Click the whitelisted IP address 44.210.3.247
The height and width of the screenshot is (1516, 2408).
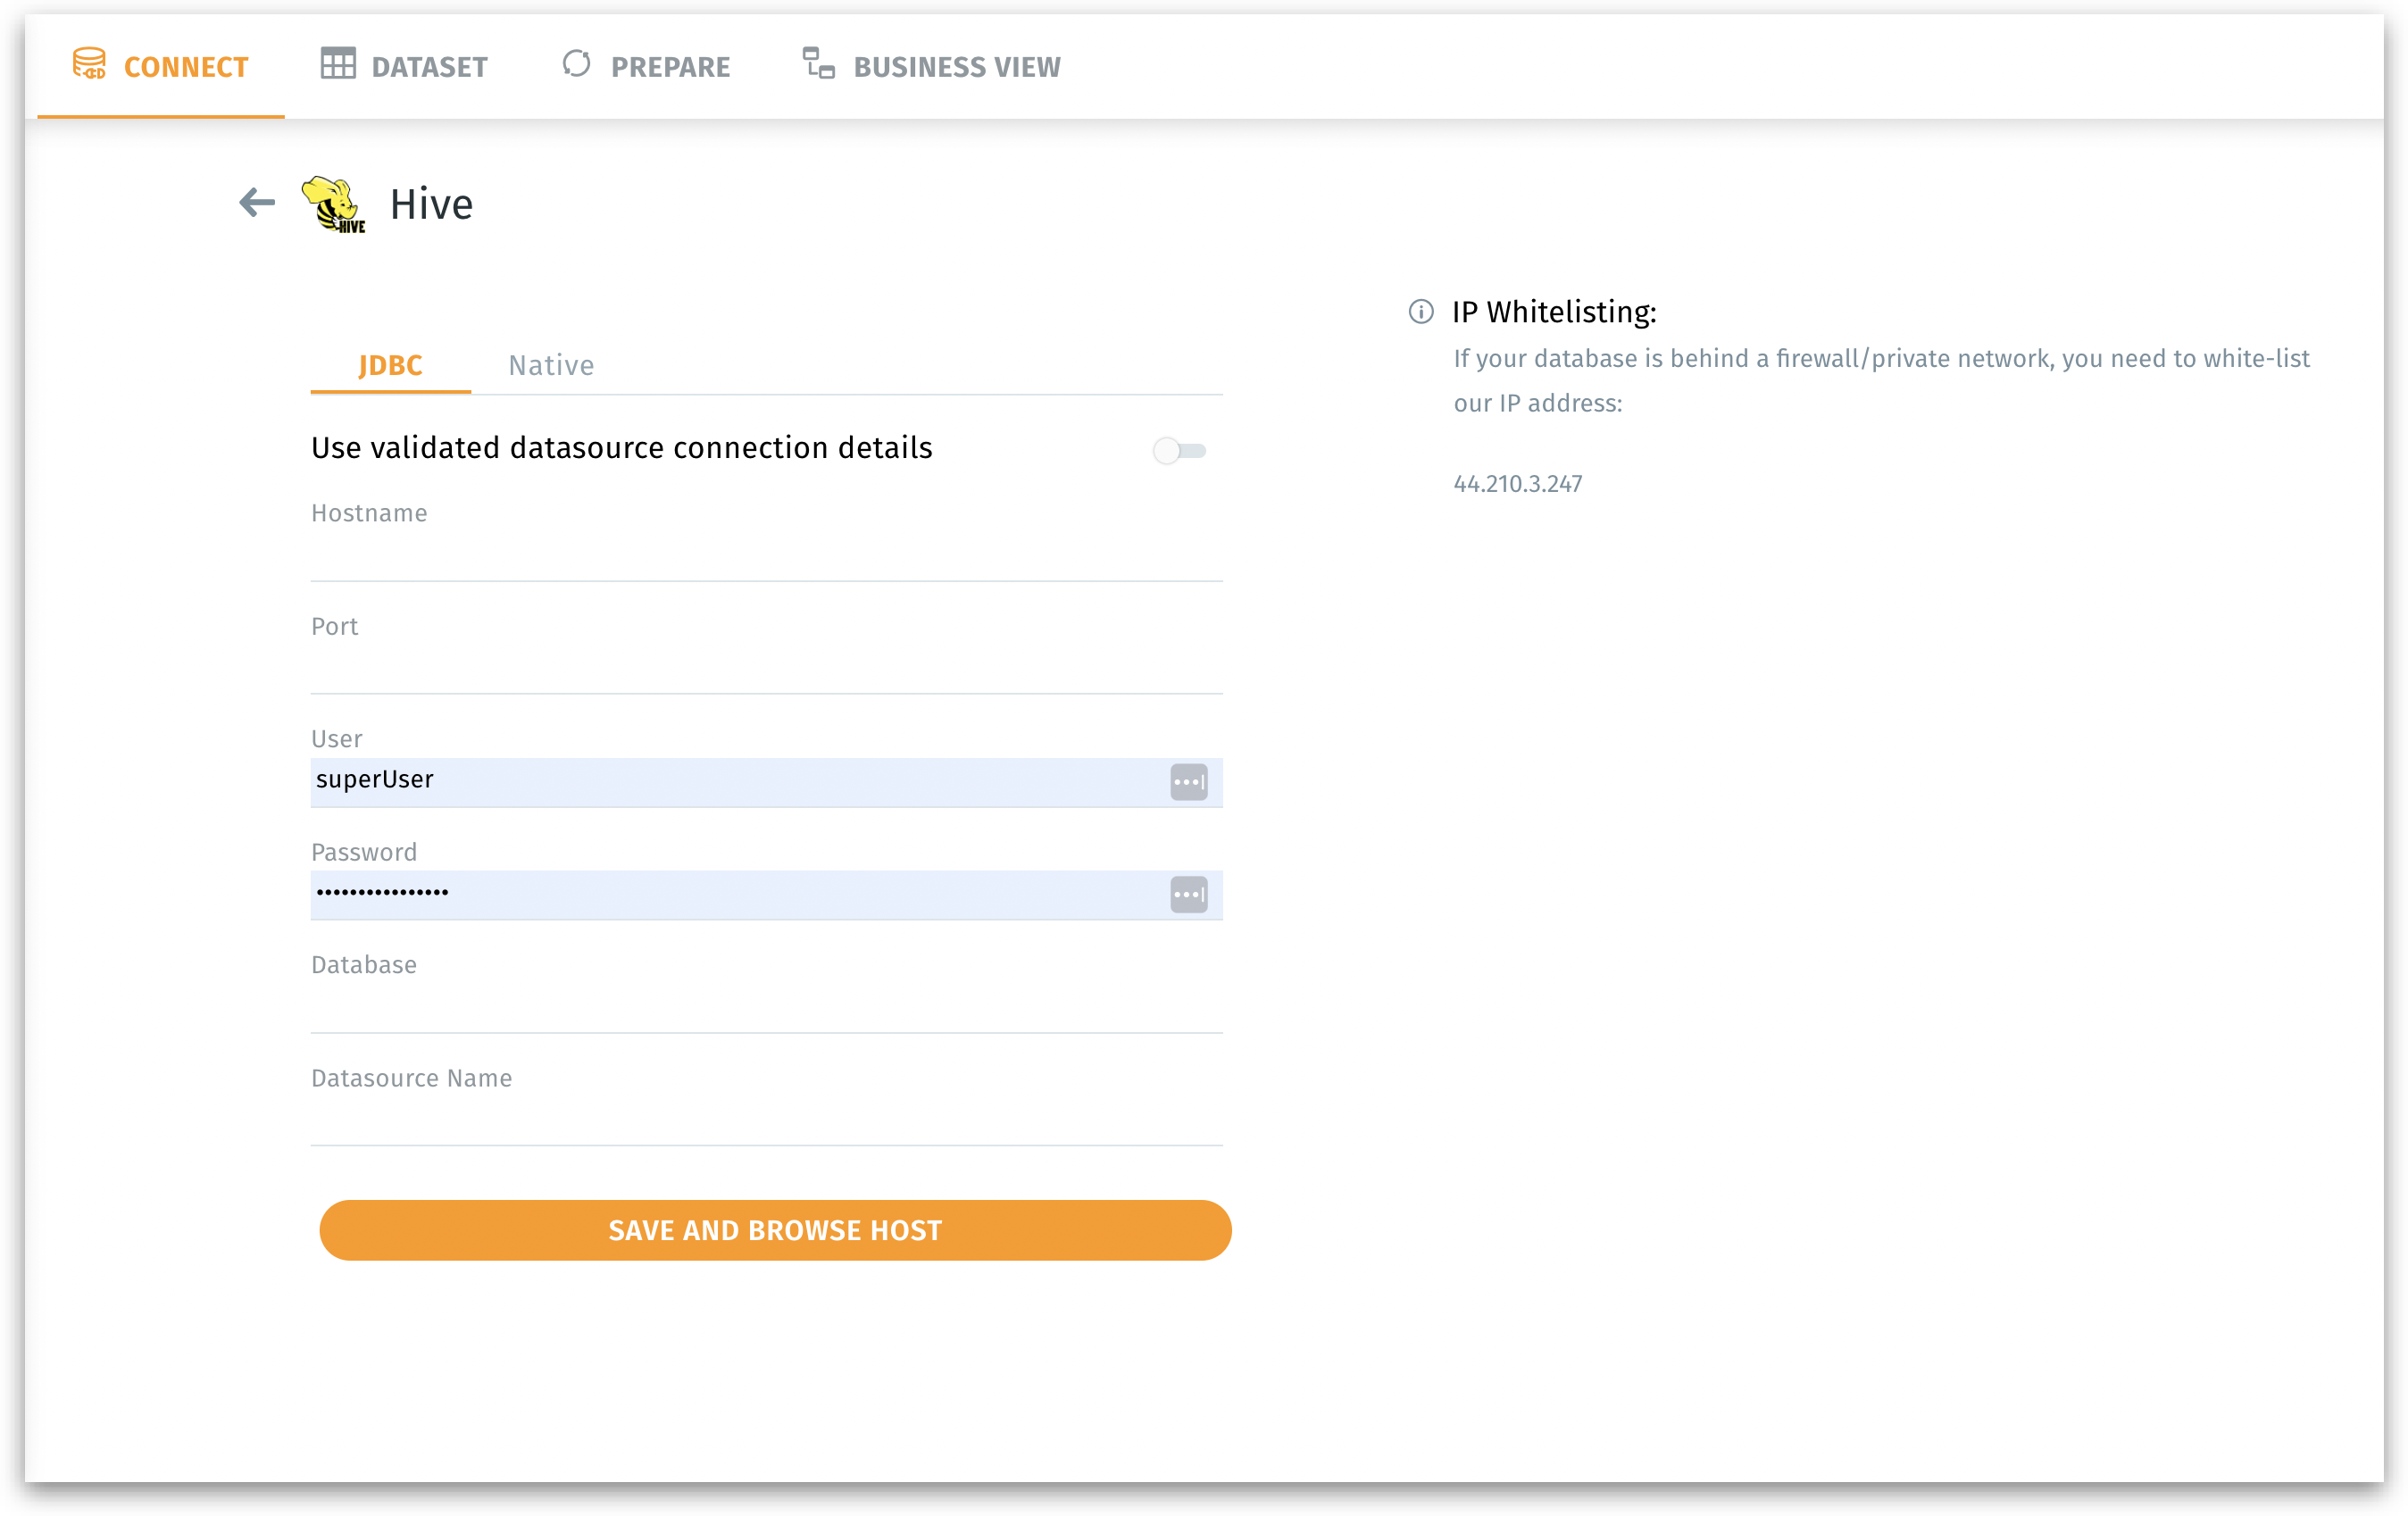pyautogui.click(x=1517, y=484)
